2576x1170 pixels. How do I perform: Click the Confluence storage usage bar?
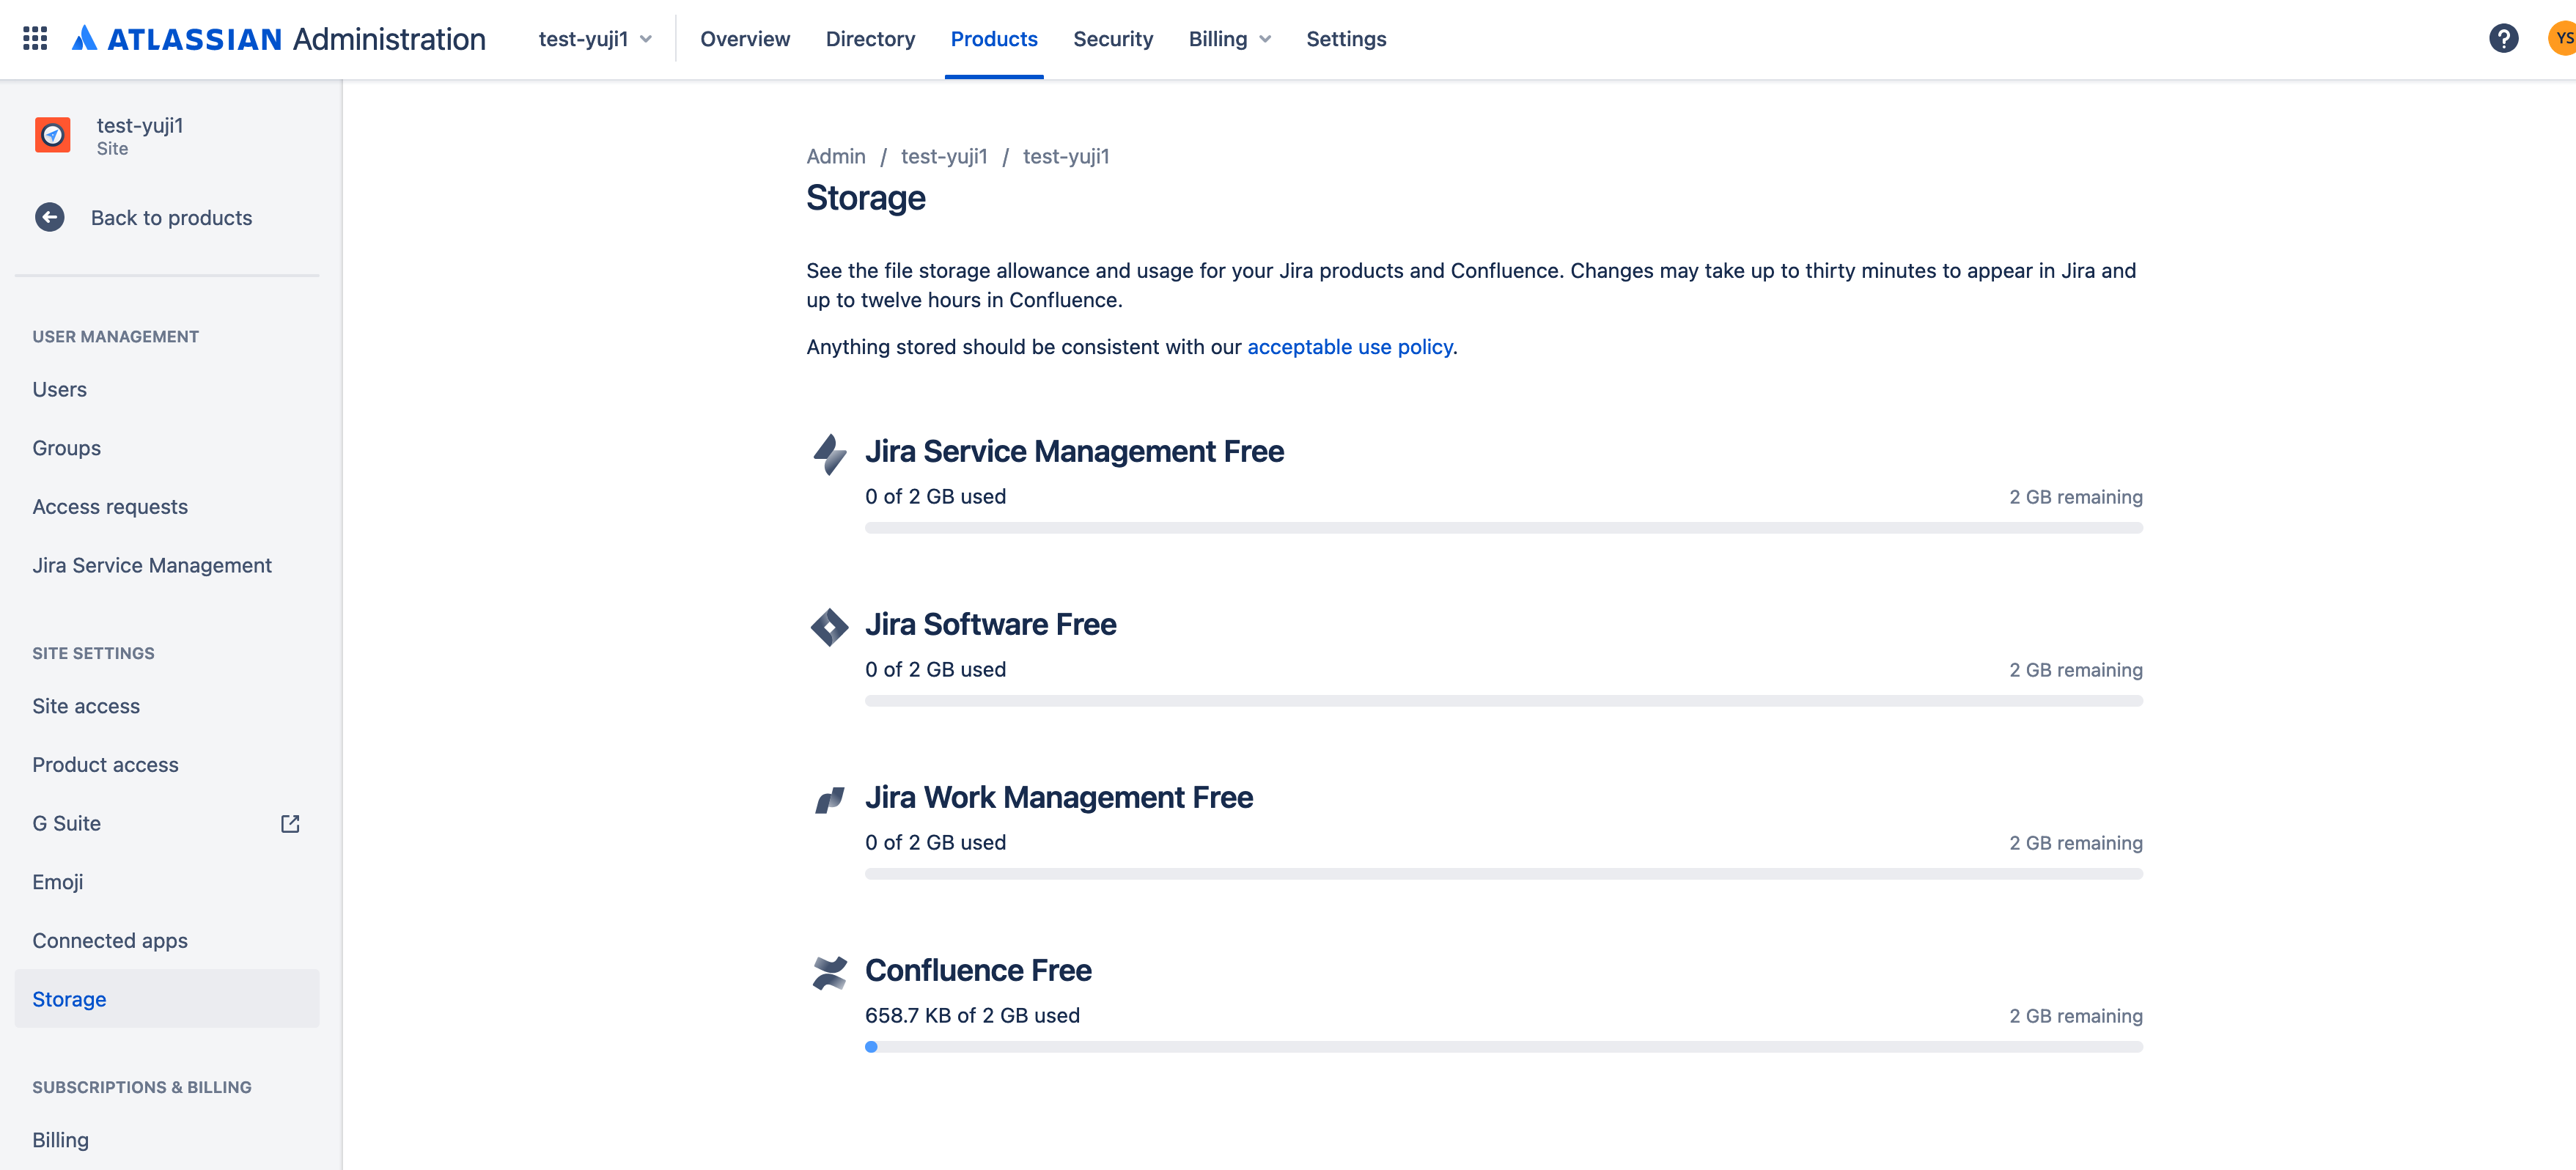coord(1503,1046)
